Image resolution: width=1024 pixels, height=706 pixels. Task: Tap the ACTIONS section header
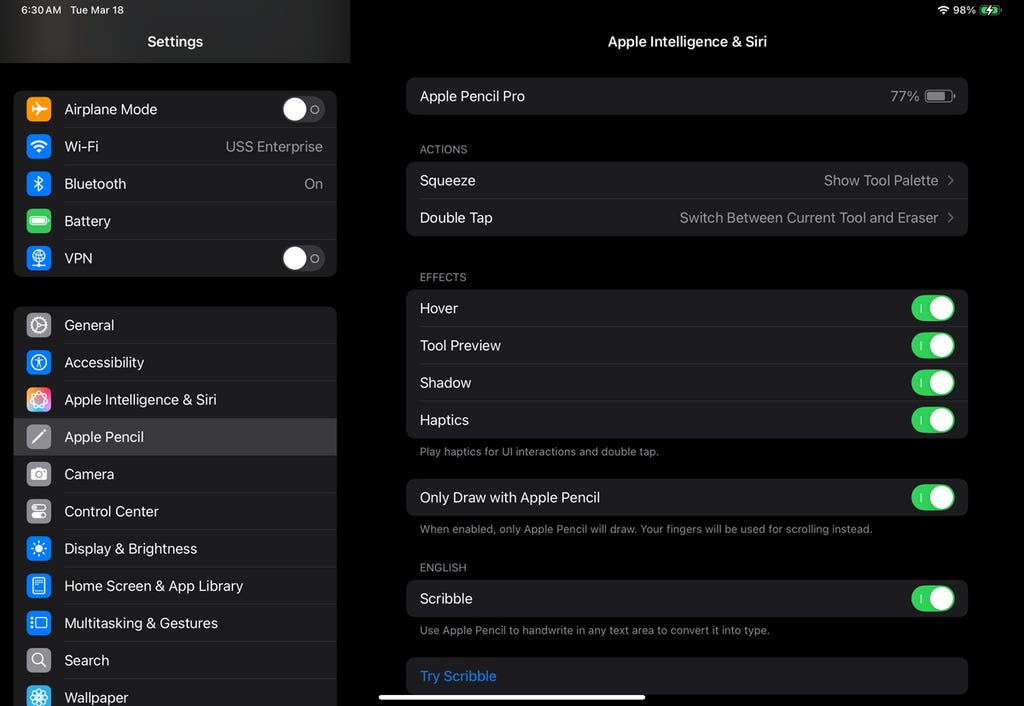pos(443,149)
